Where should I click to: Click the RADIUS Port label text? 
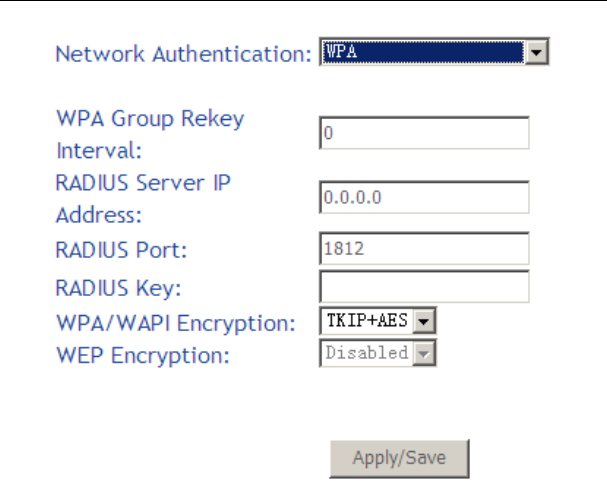(x=120, y=249)
